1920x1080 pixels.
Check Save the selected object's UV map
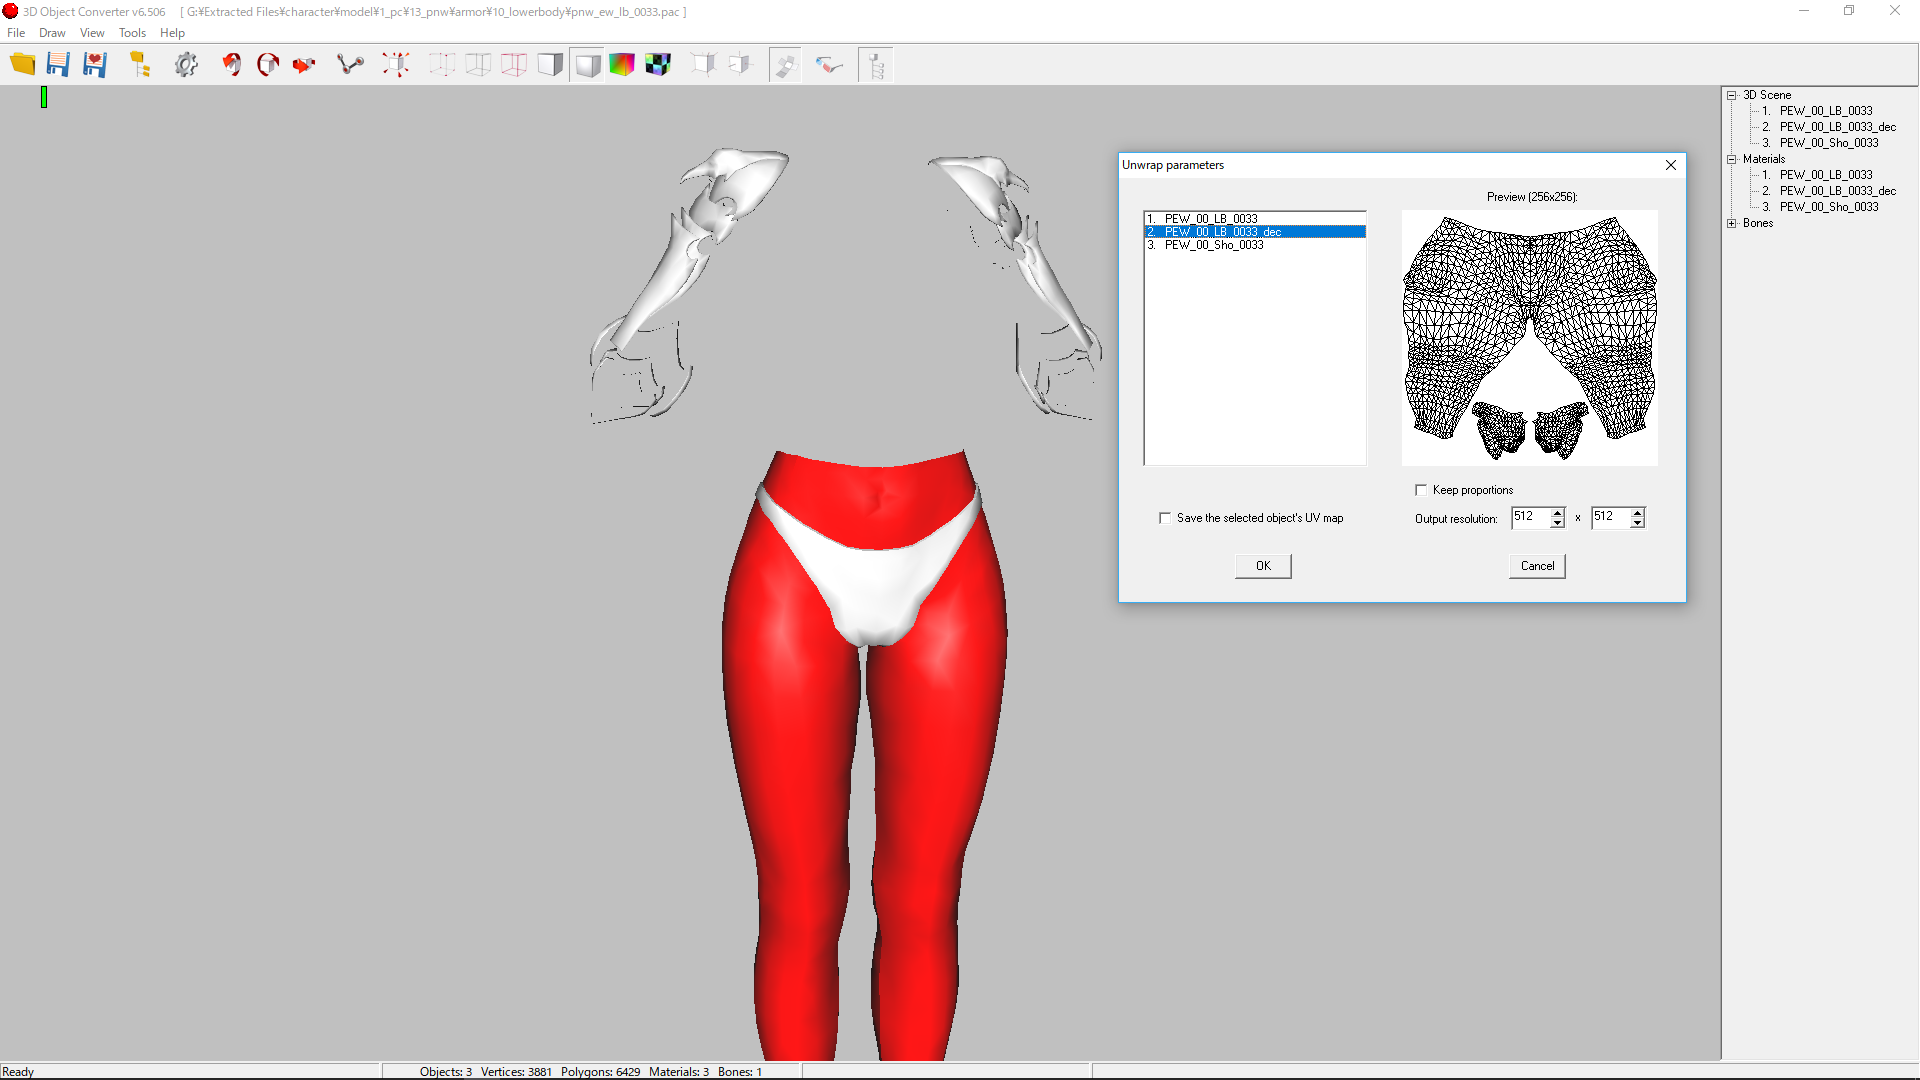click(1165, 518)
